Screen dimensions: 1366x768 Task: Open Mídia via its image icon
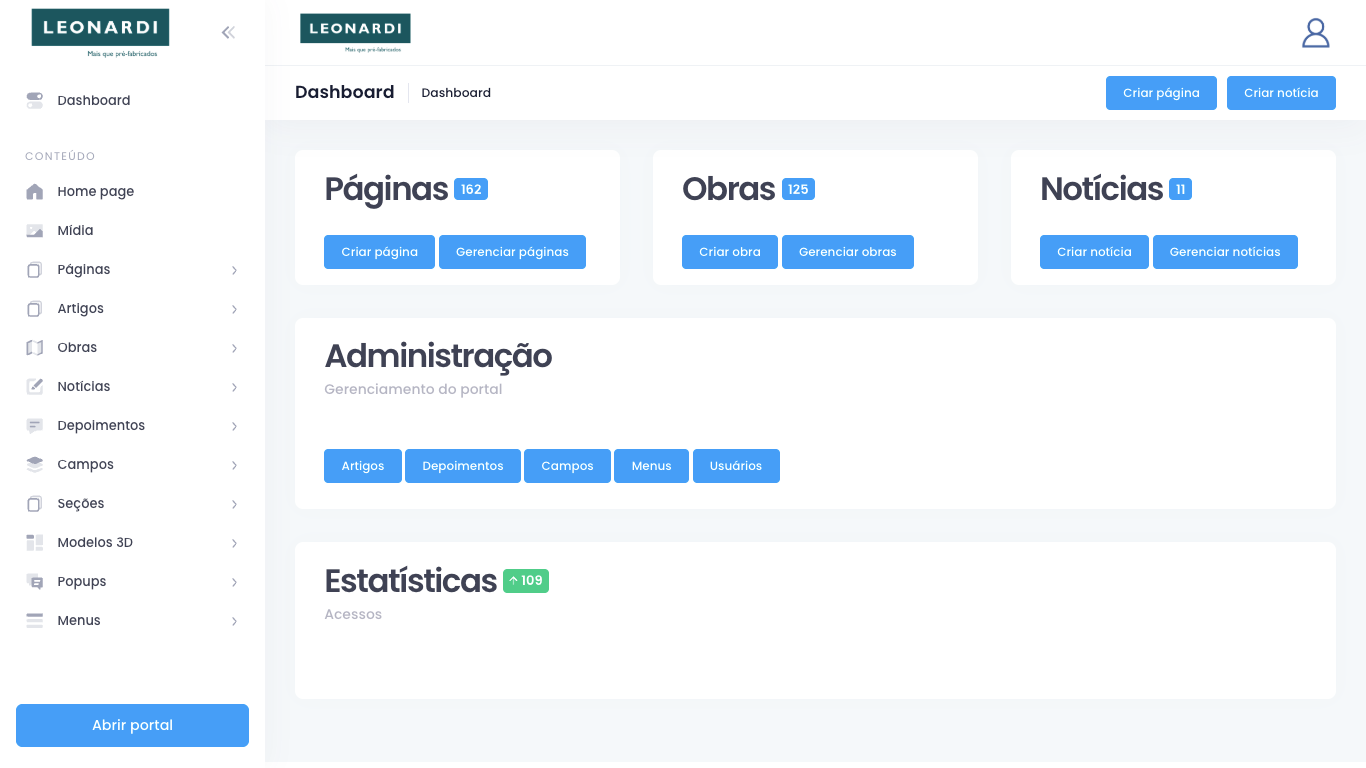pos(35,230)
